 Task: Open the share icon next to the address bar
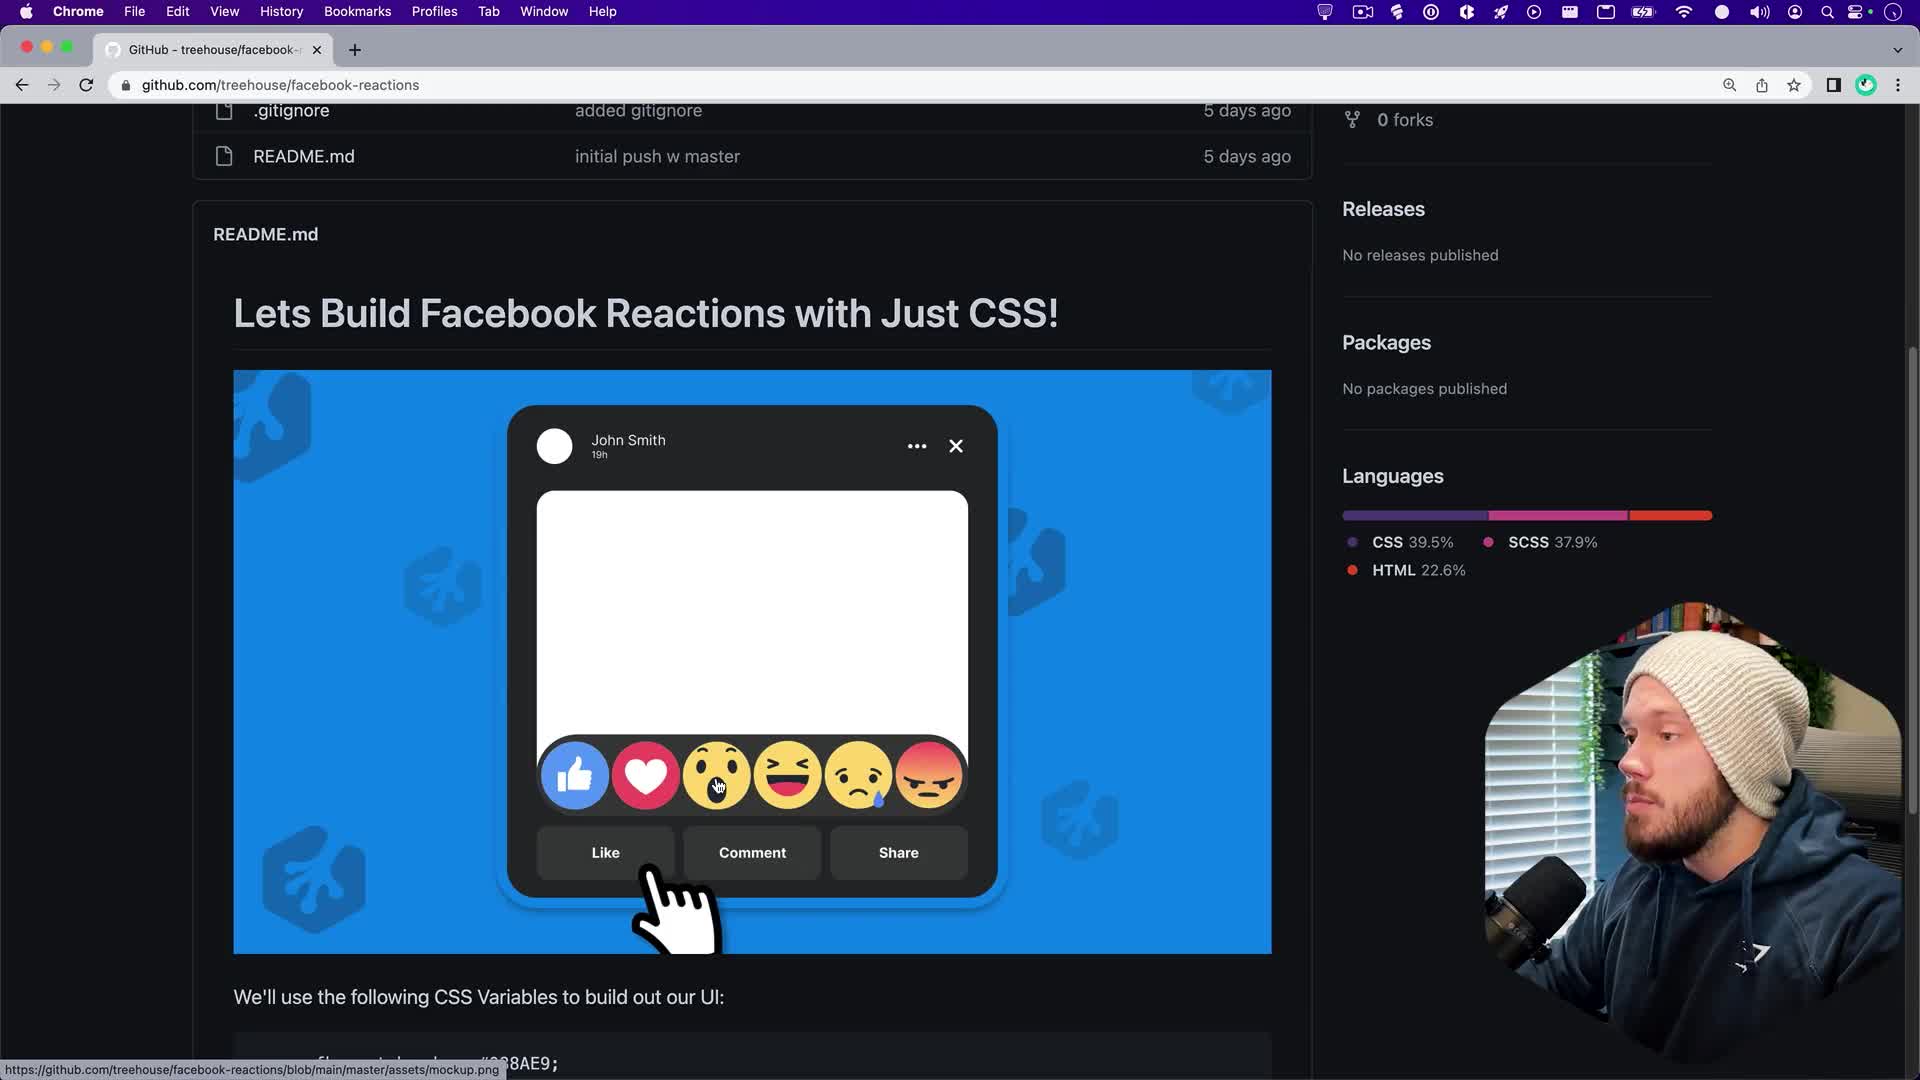(x=1762, y=85)
